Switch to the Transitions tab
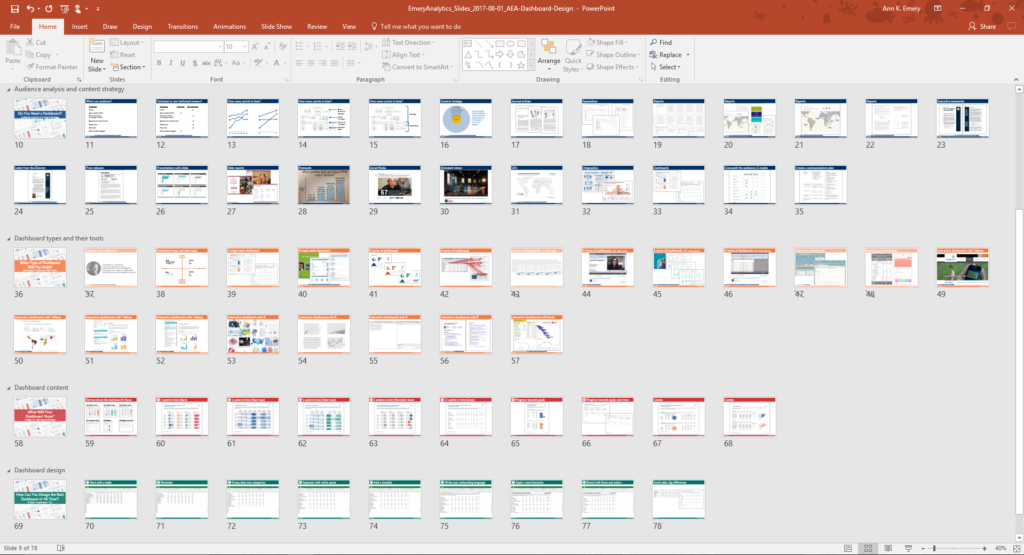This screenshot has height=555, width=1024. click(182, 27)
